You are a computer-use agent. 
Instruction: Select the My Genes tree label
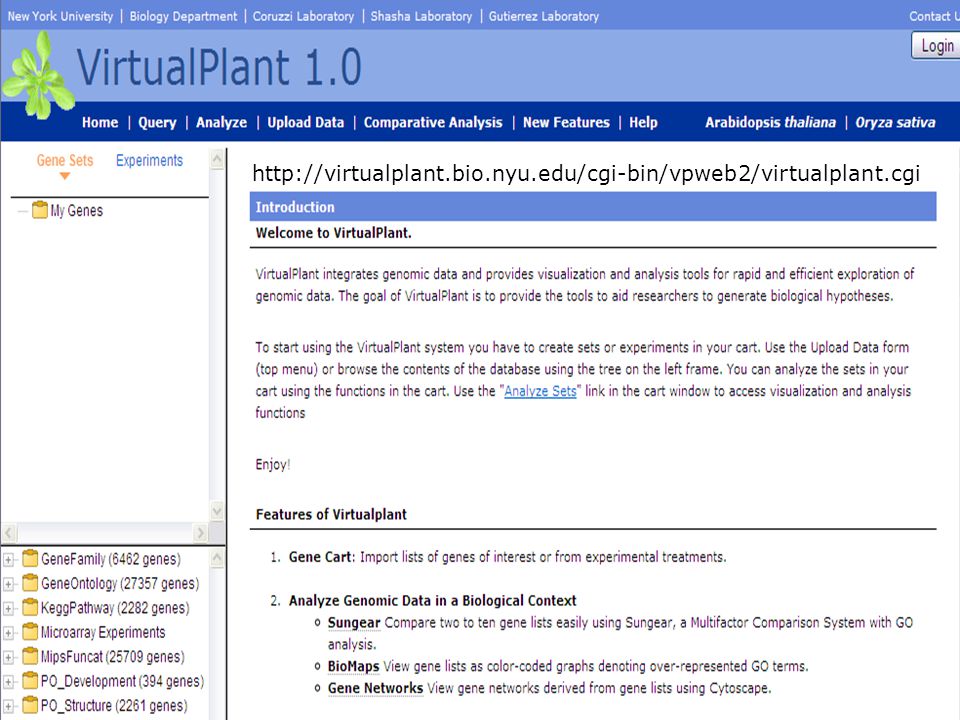(77, 211)
